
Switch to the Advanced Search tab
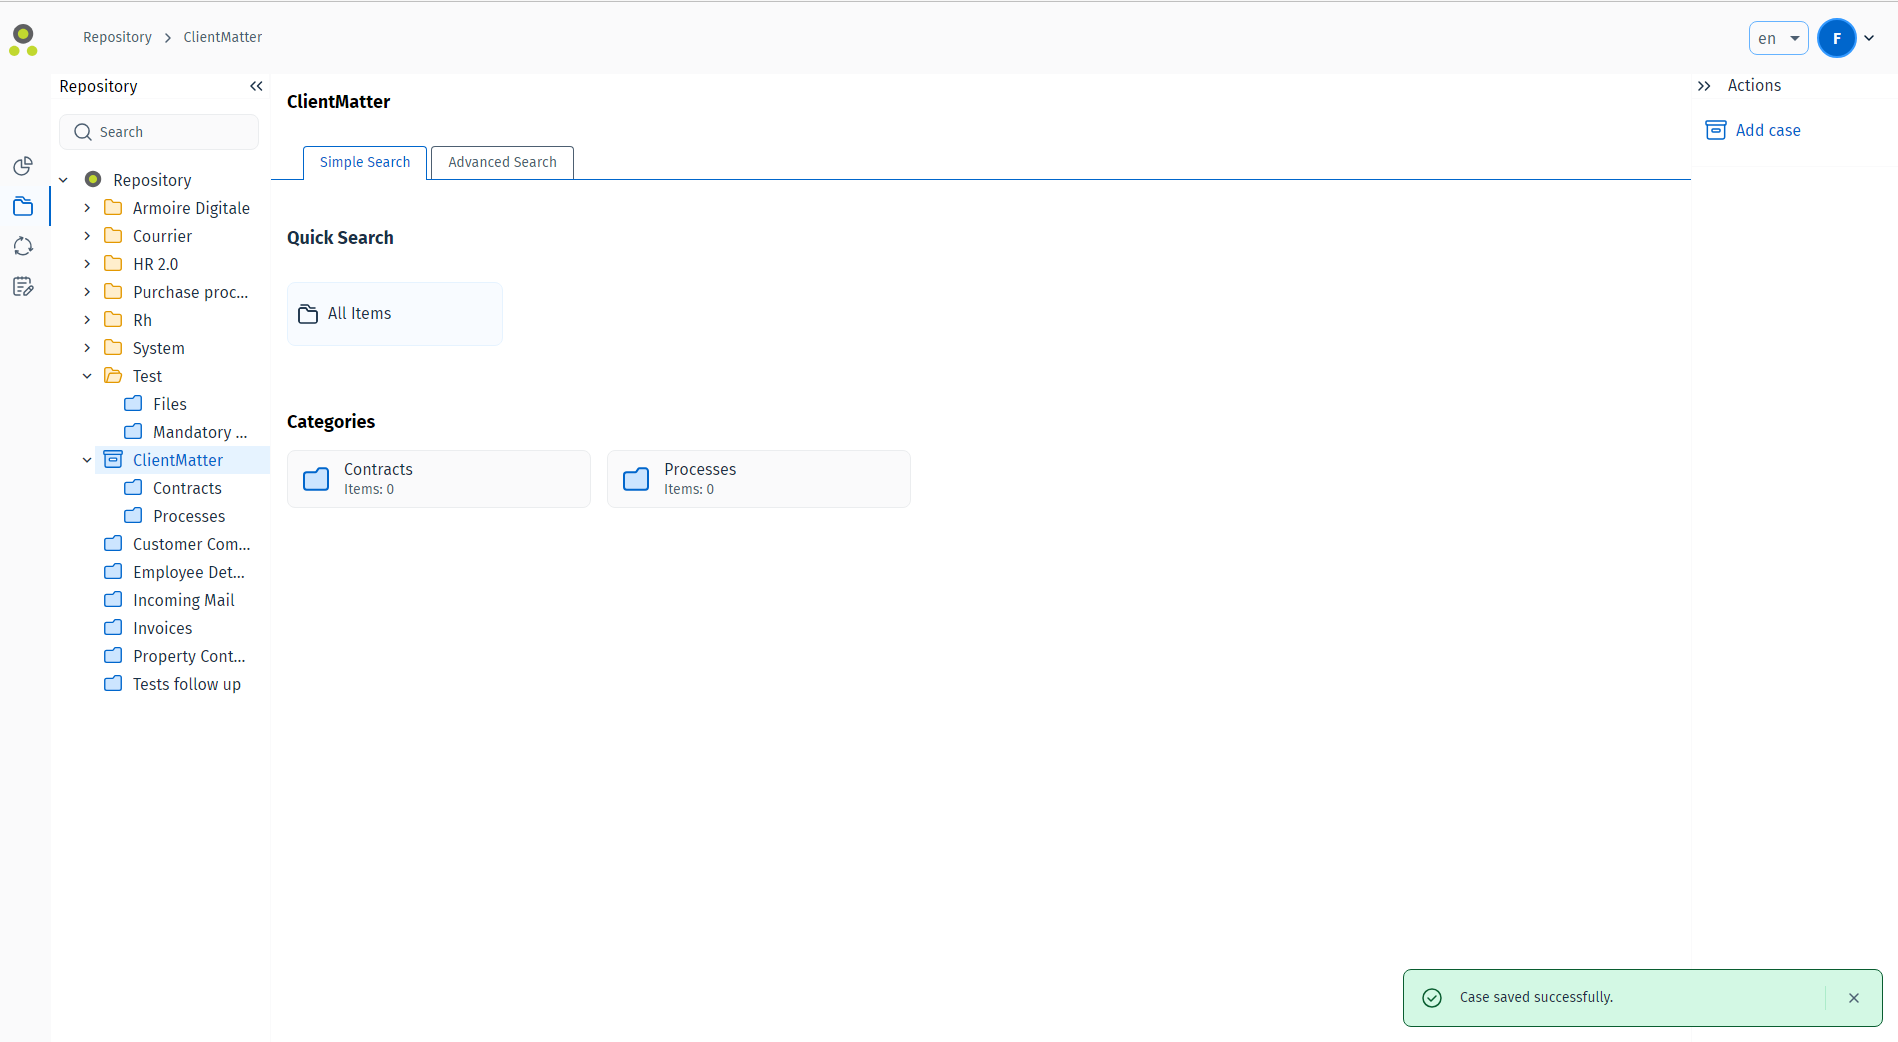(x=502, y=162)
